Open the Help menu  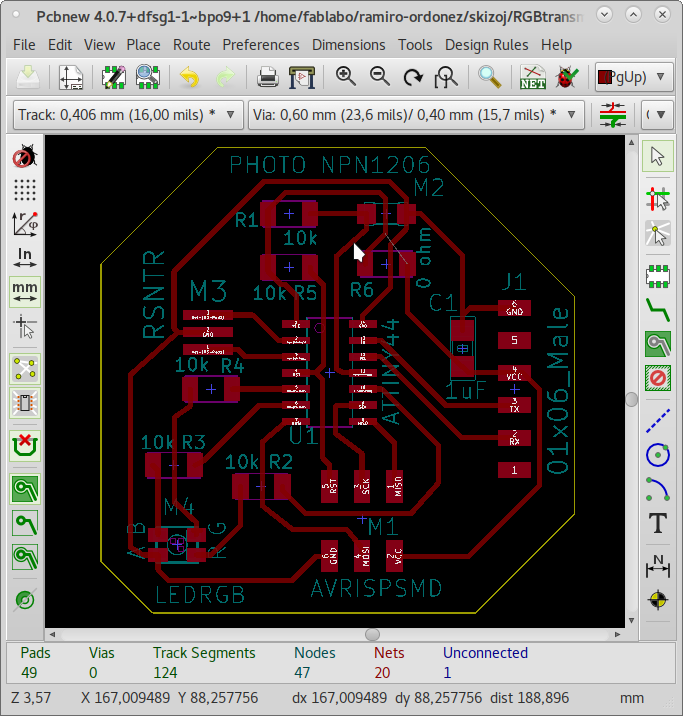pos(556,45)
